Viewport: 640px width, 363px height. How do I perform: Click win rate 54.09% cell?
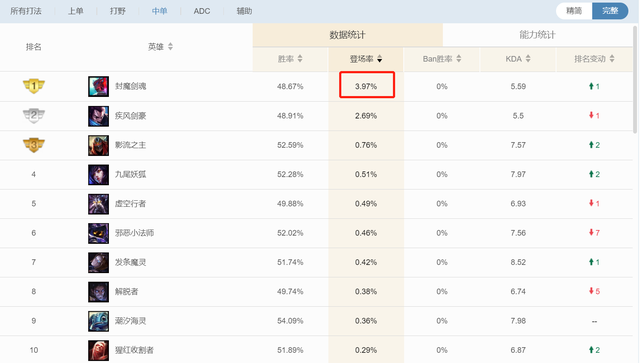290,321
